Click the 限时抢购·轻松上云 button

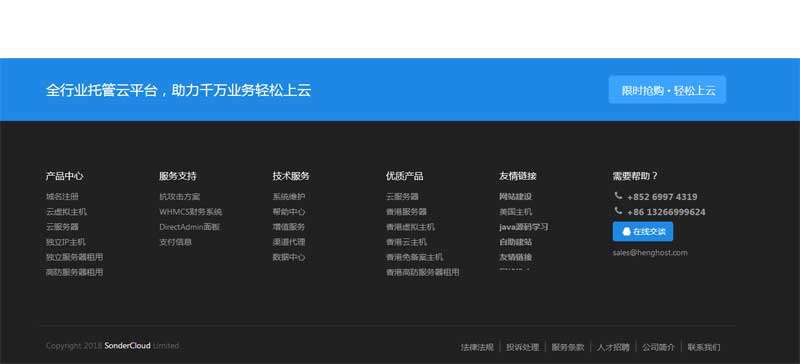667,90
